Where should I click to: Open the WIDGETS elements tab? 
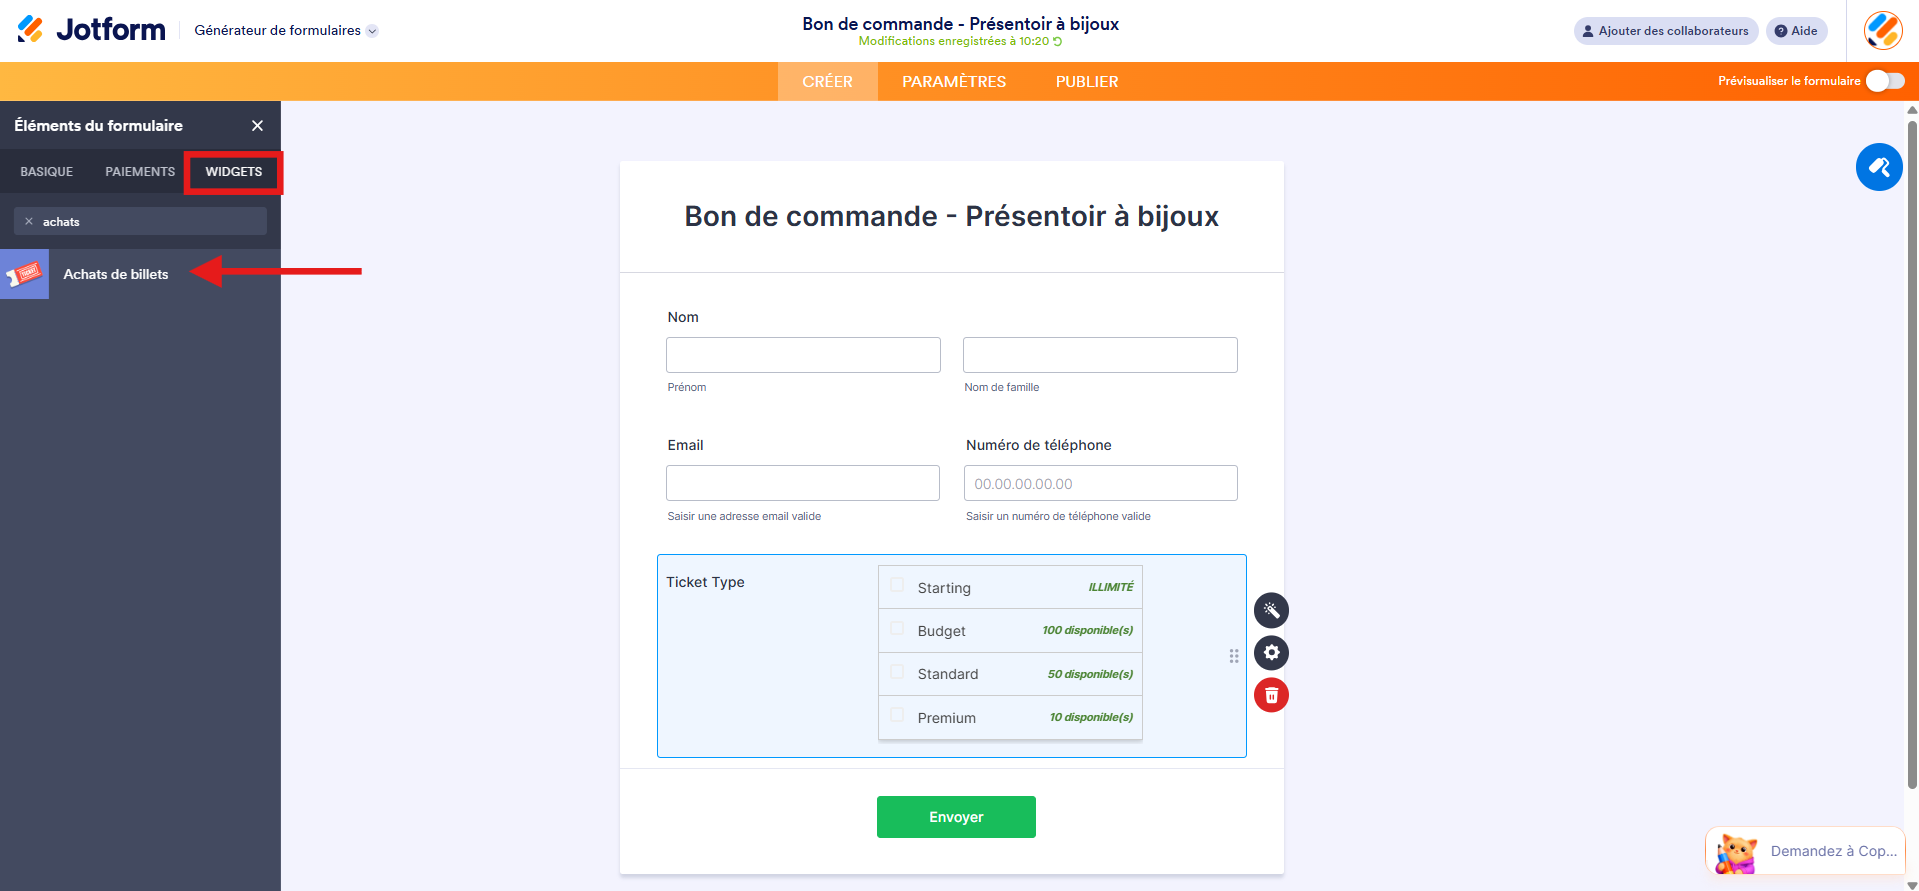point(234,172)
